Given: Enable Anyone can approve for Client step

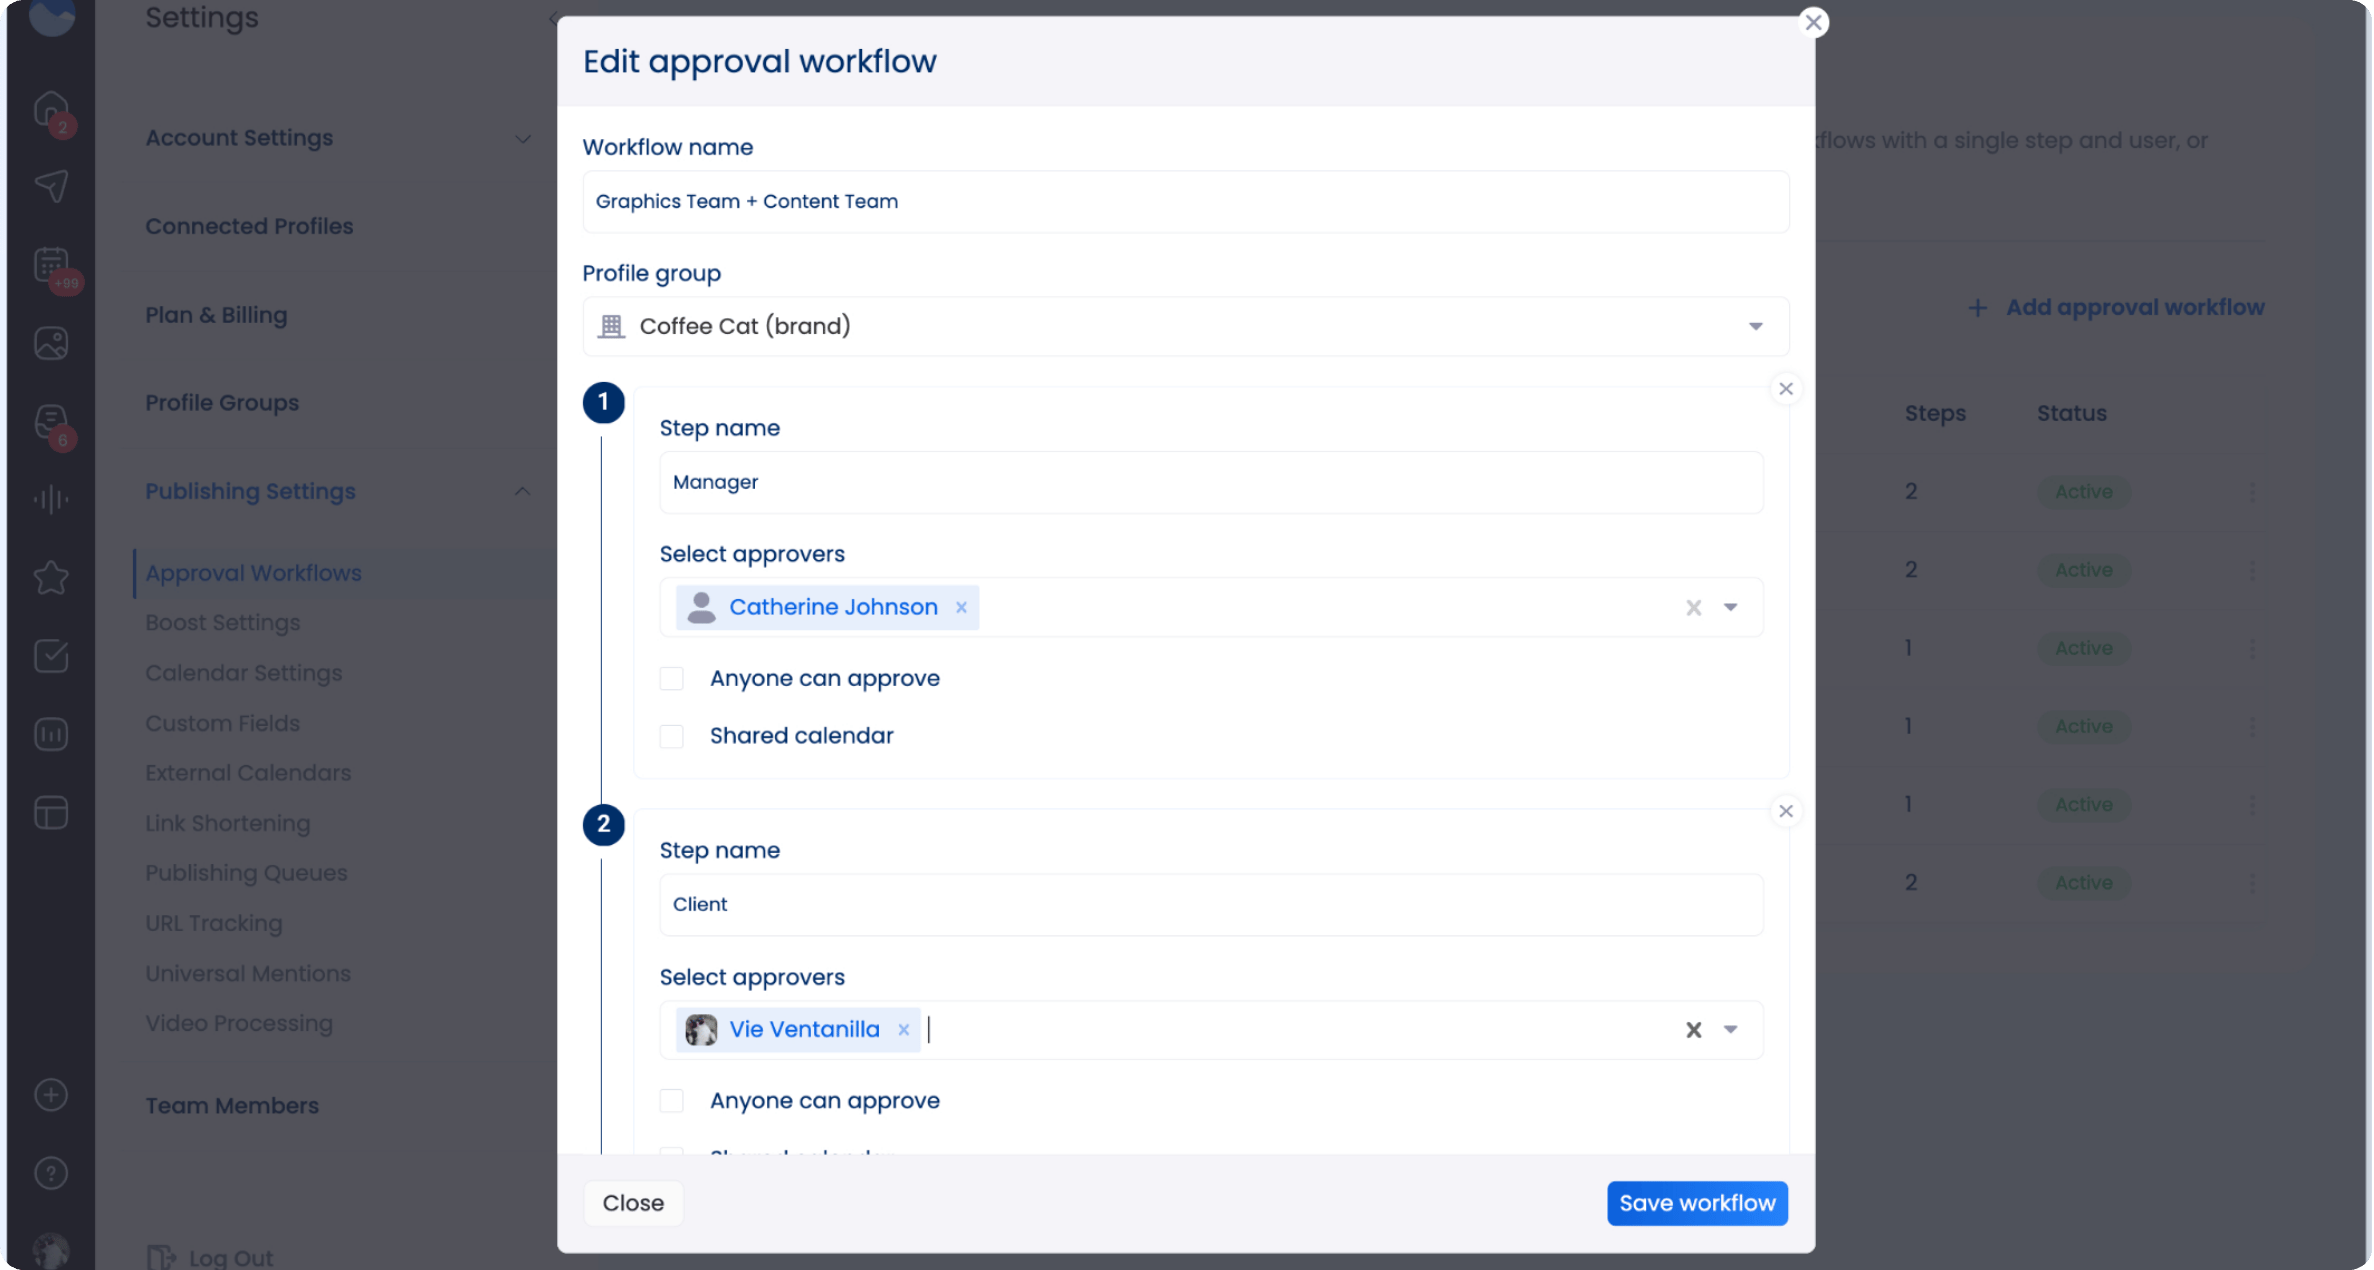Looking at the screenshot, I should 672,1101.
